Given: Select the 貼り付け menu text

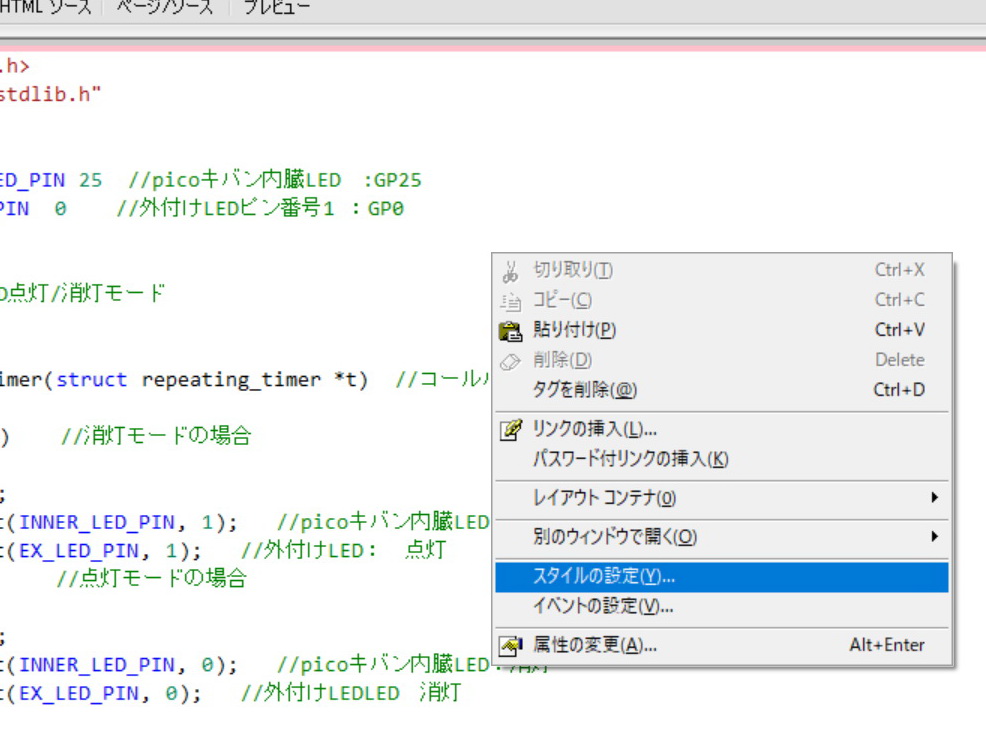Looking at the screenshot, I should pos(574,331).
